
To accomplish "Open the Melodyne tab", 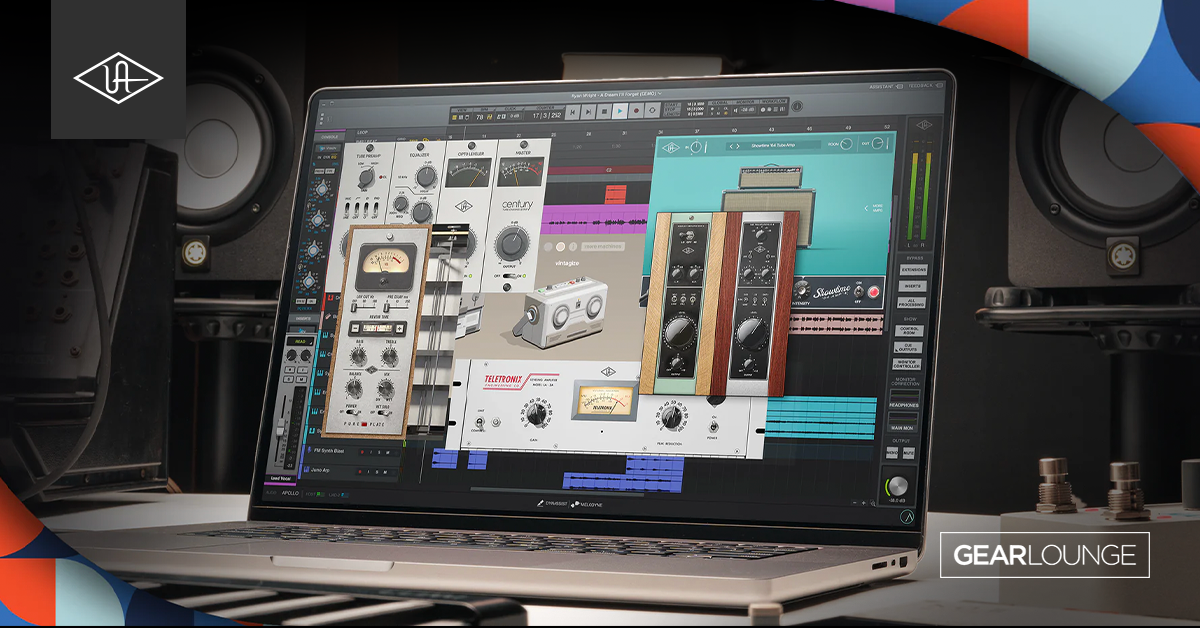I will pos(587,504).
